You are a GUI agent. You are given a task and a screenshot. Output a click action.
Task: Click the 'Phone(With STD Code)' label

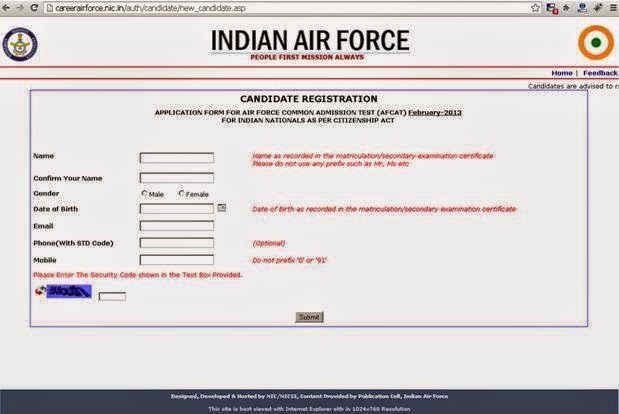click(x=73, y=243)
